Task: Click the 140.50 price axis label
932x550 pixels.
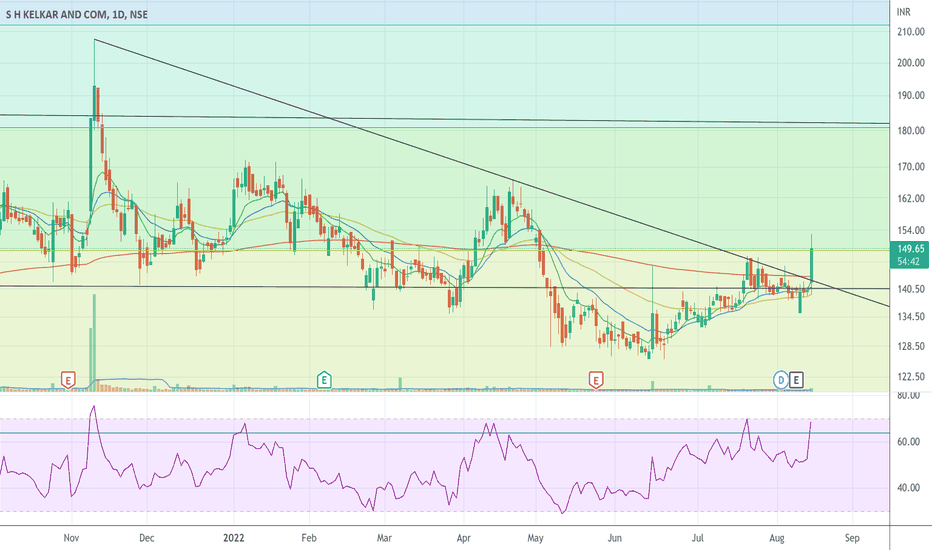Action: coord(911,289)
